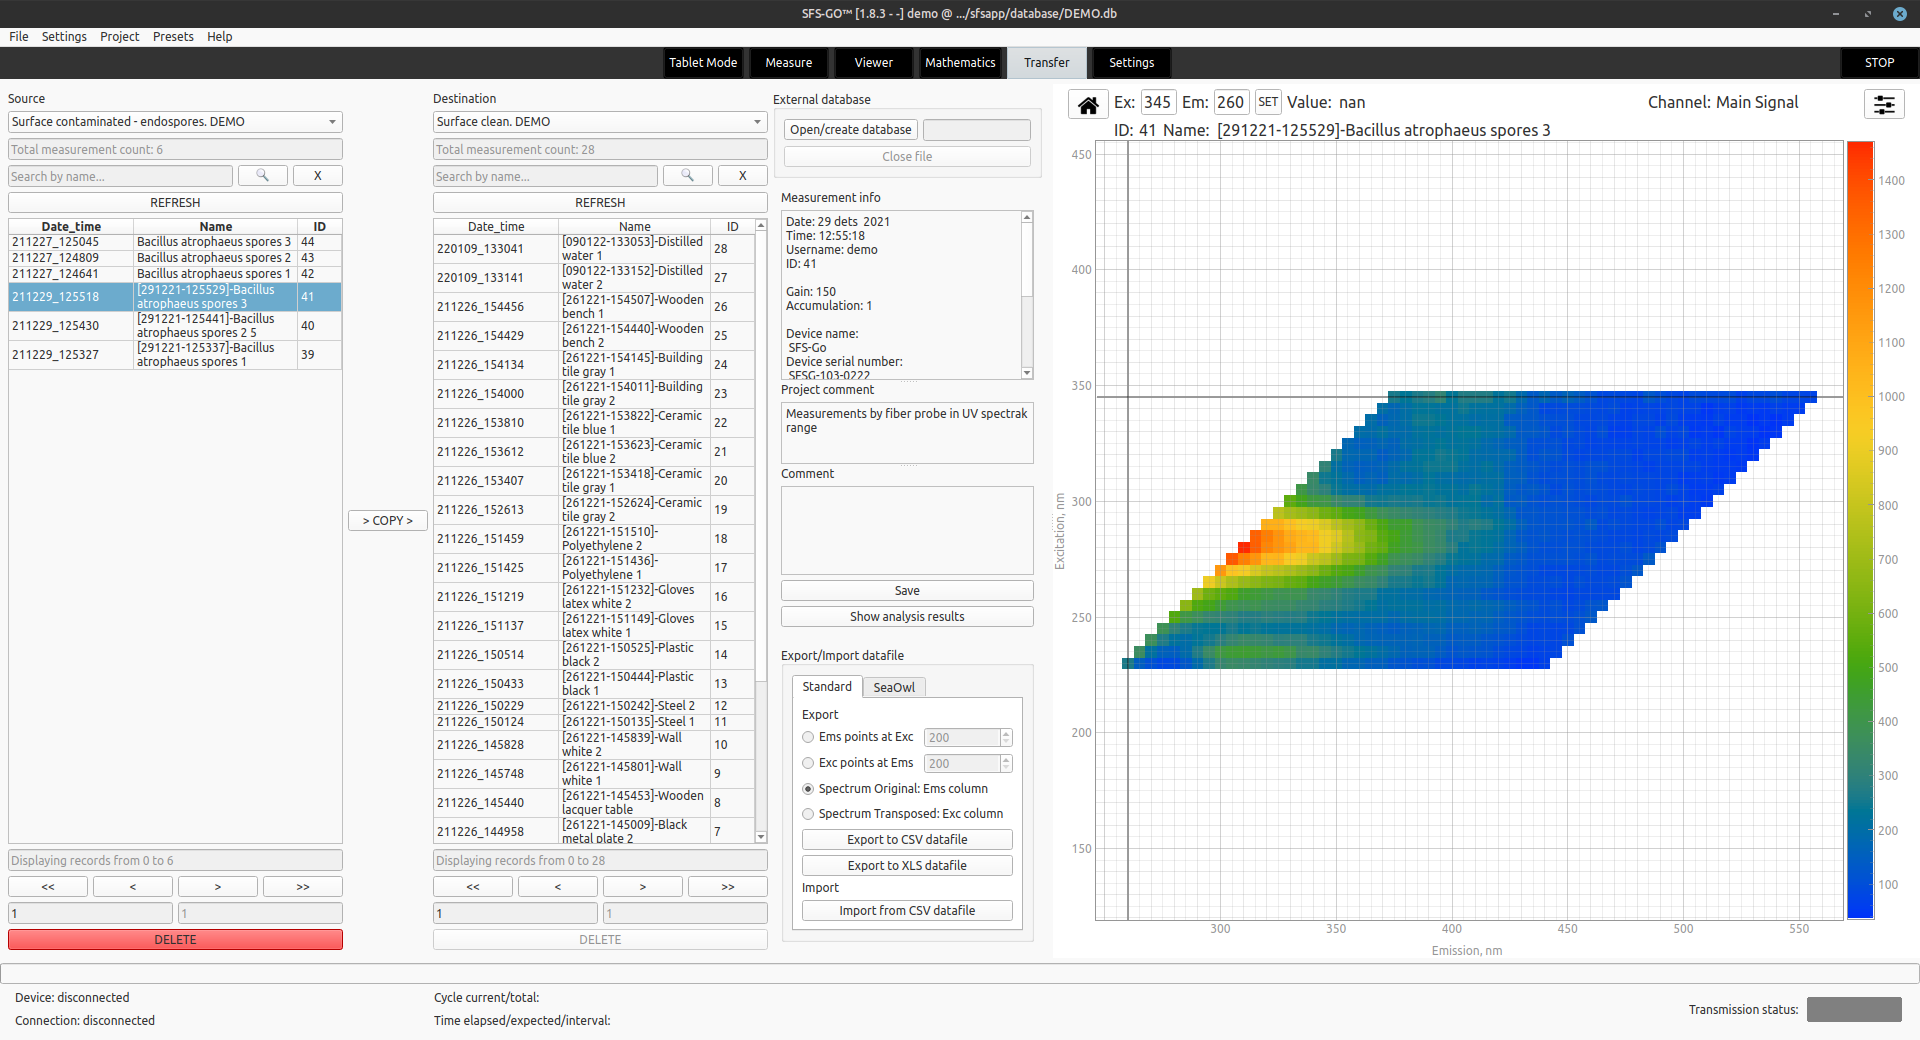Click the COPY button between source and destination
The width and height of the screenshot is (1920, 1040).
(387, 520)
